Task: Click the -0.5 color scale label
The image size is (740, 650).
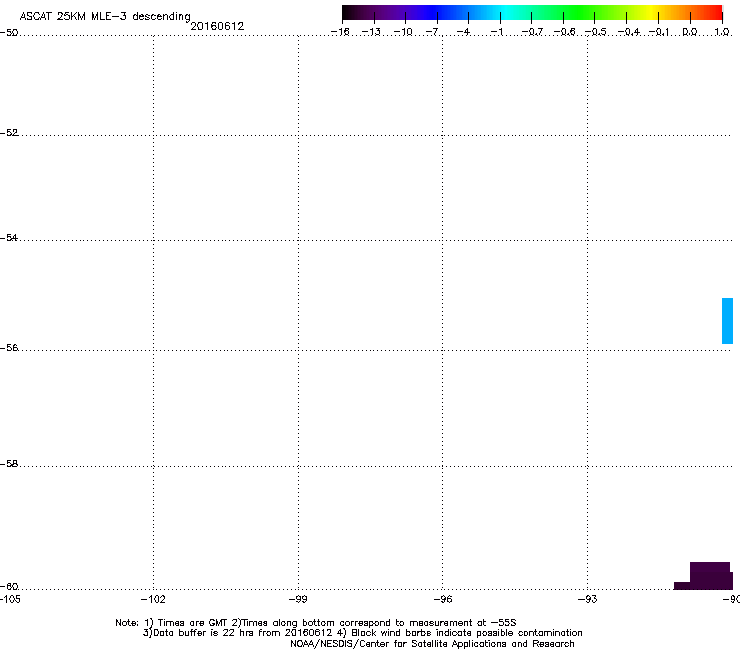Action: (x=596, y=32)
